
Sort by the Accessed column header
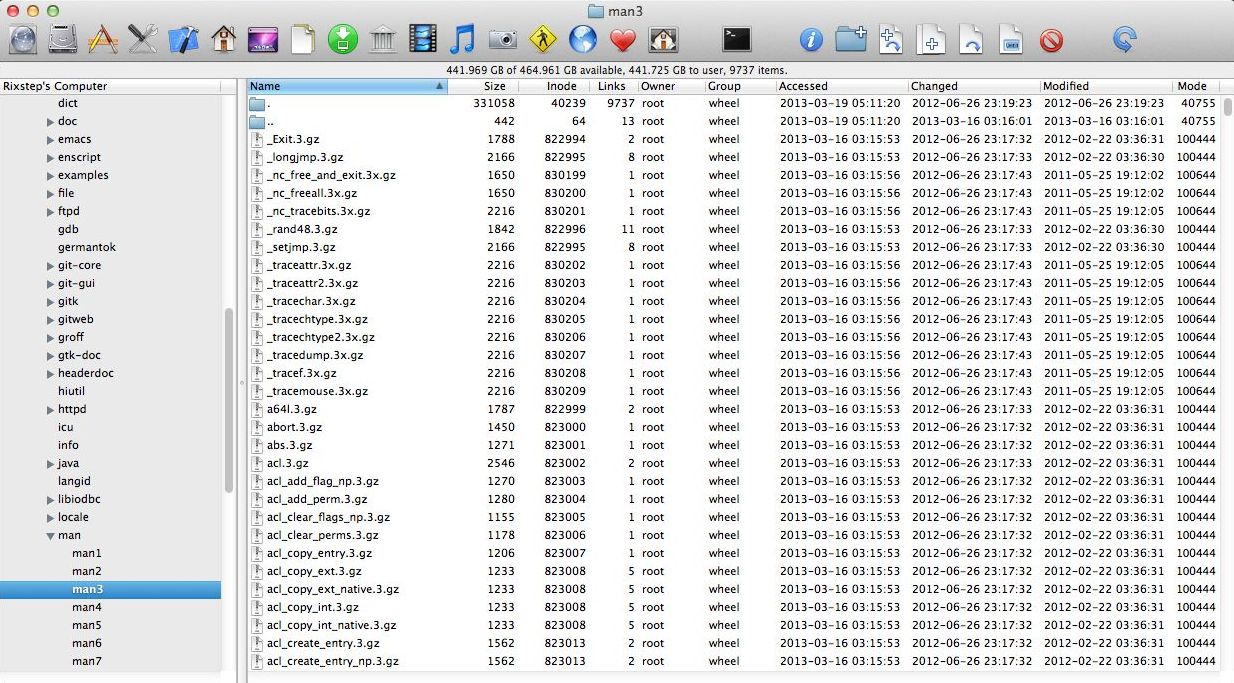tap(841, 86)
